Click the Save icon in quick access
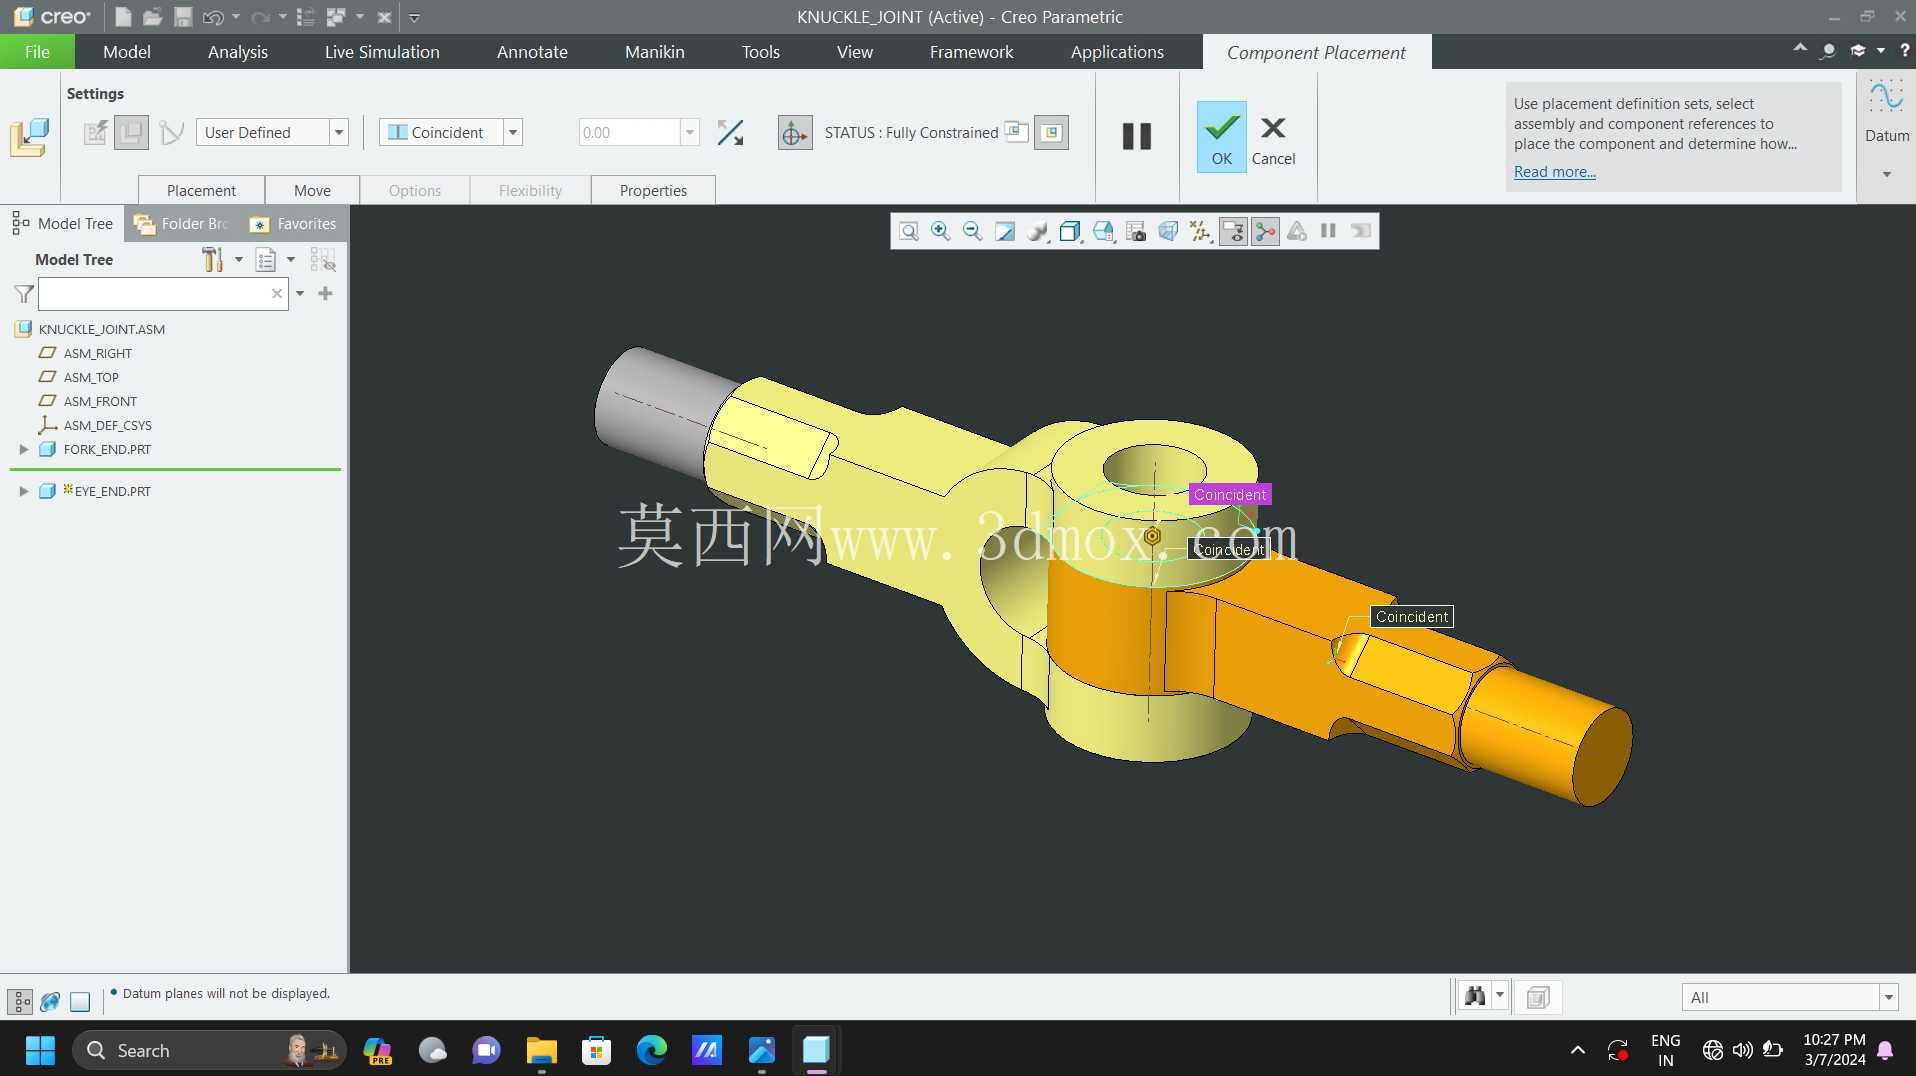The height and width of the screenshot is (1076, 1916). click(183, 17)
